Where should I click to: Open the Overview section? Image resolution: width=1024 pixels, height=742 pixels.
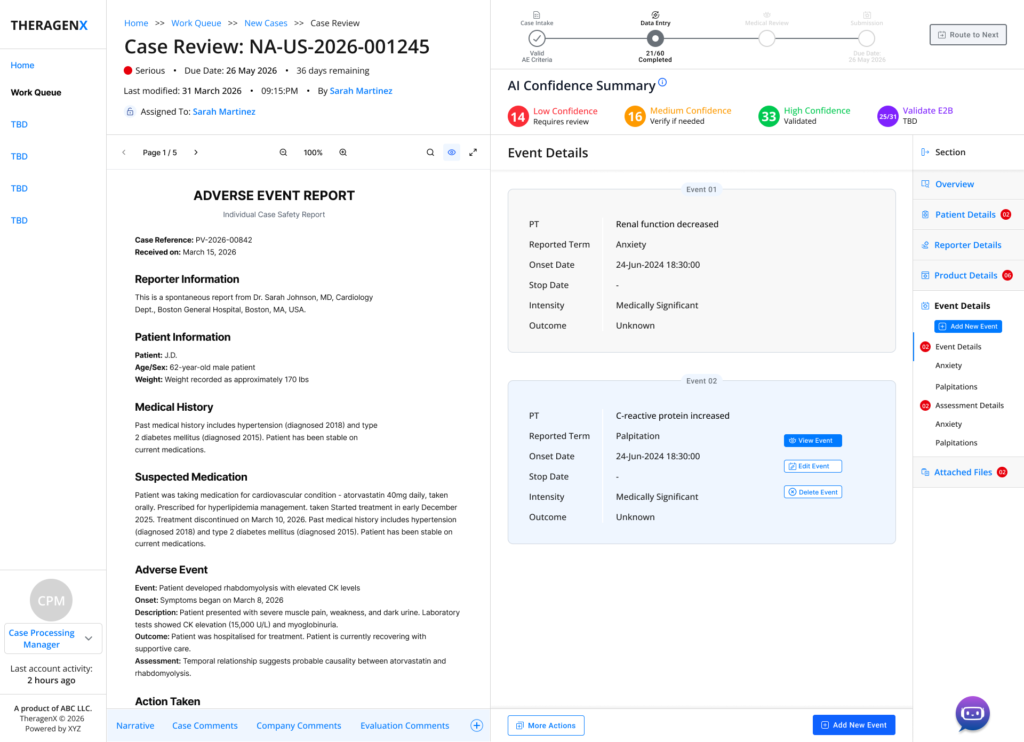954,184
